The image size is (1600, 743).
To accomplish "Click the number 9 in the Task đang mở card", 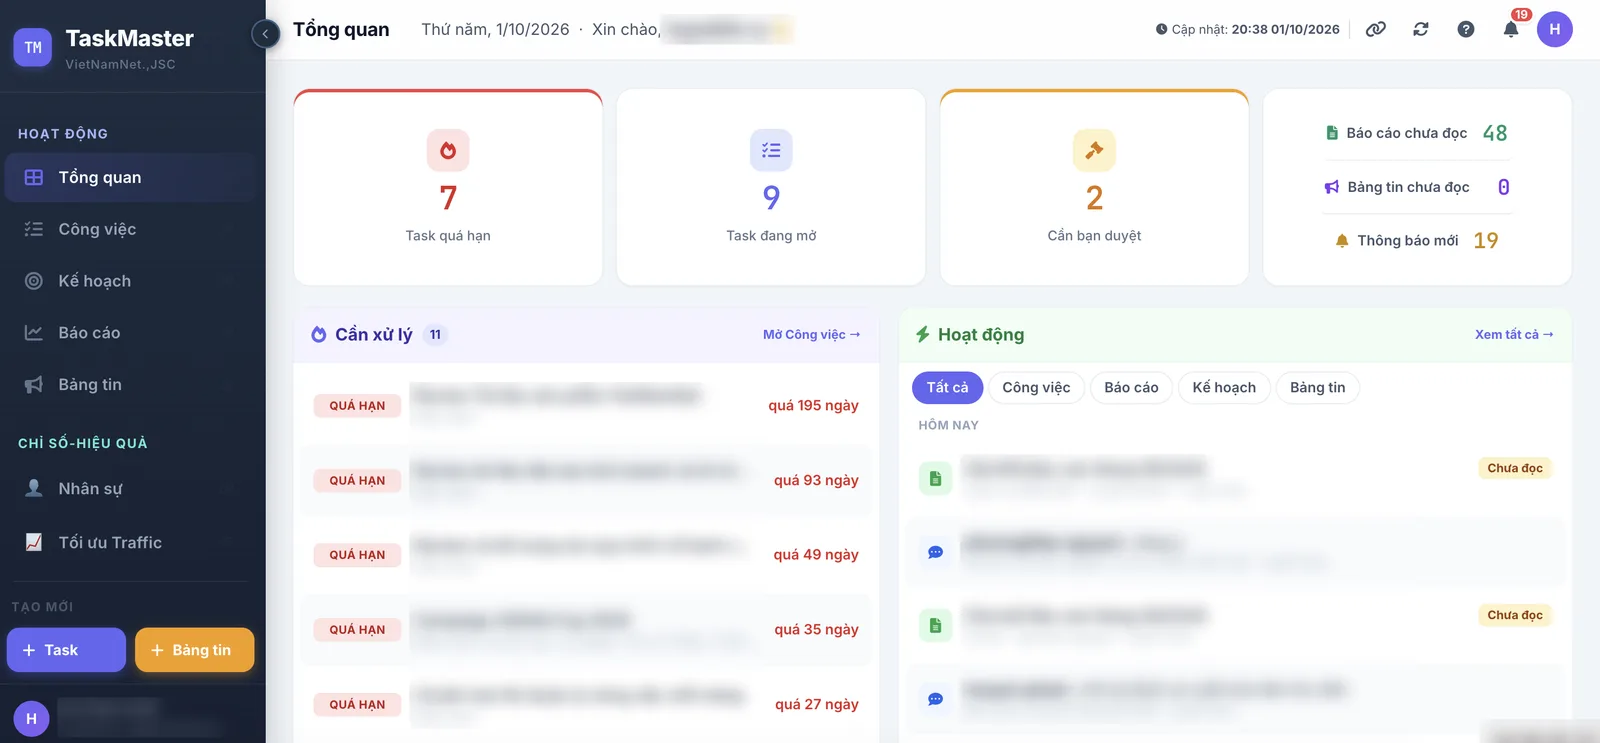I will pos(771,198).
